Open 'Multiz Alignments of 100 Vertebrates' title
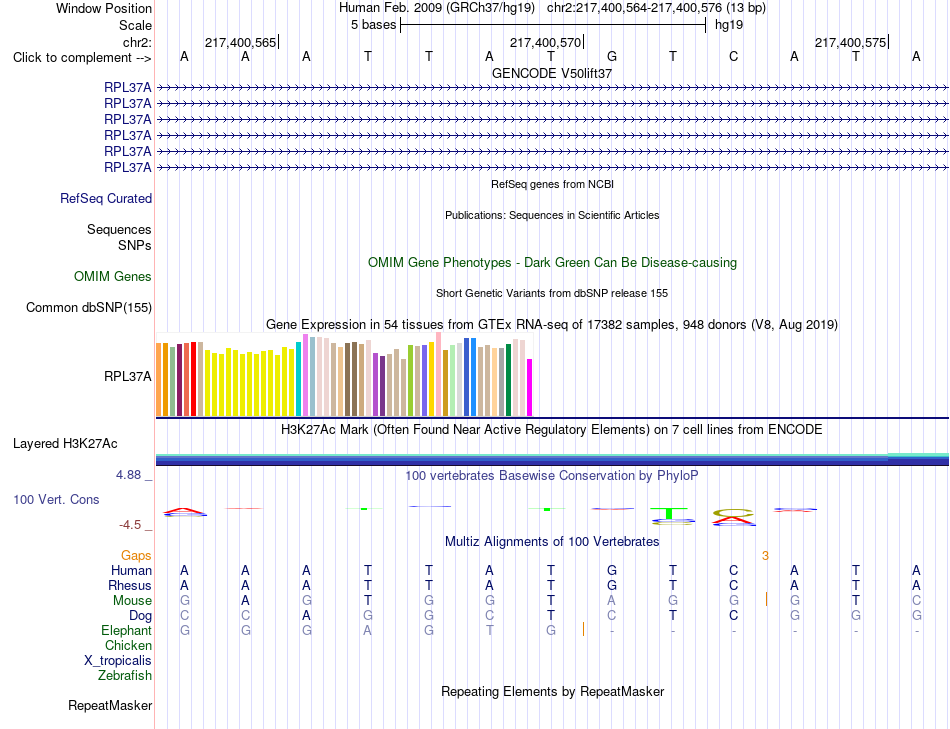This screenshot has height=729, width=950. point(552,542)
